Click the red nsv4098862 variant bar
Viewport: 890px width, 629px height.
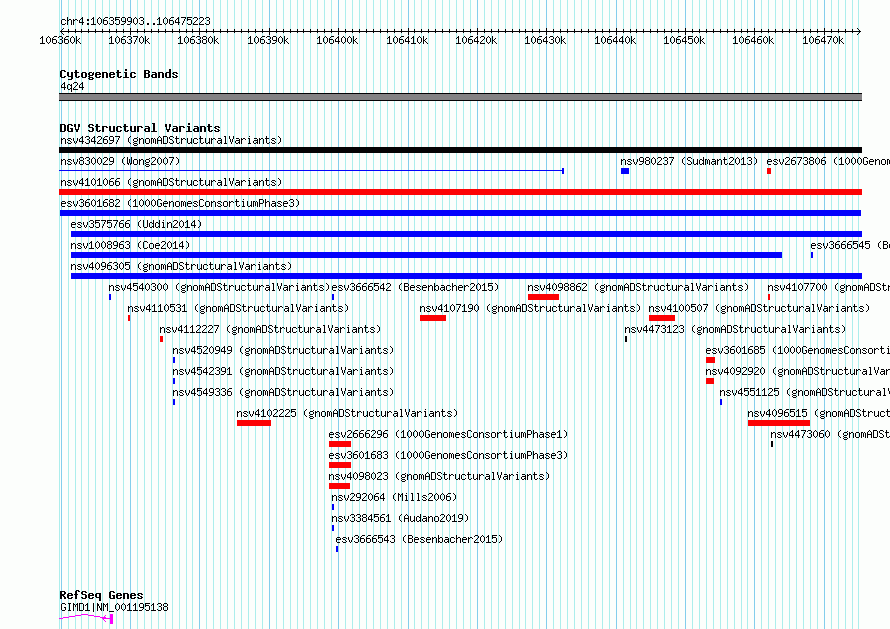point(543,297)
